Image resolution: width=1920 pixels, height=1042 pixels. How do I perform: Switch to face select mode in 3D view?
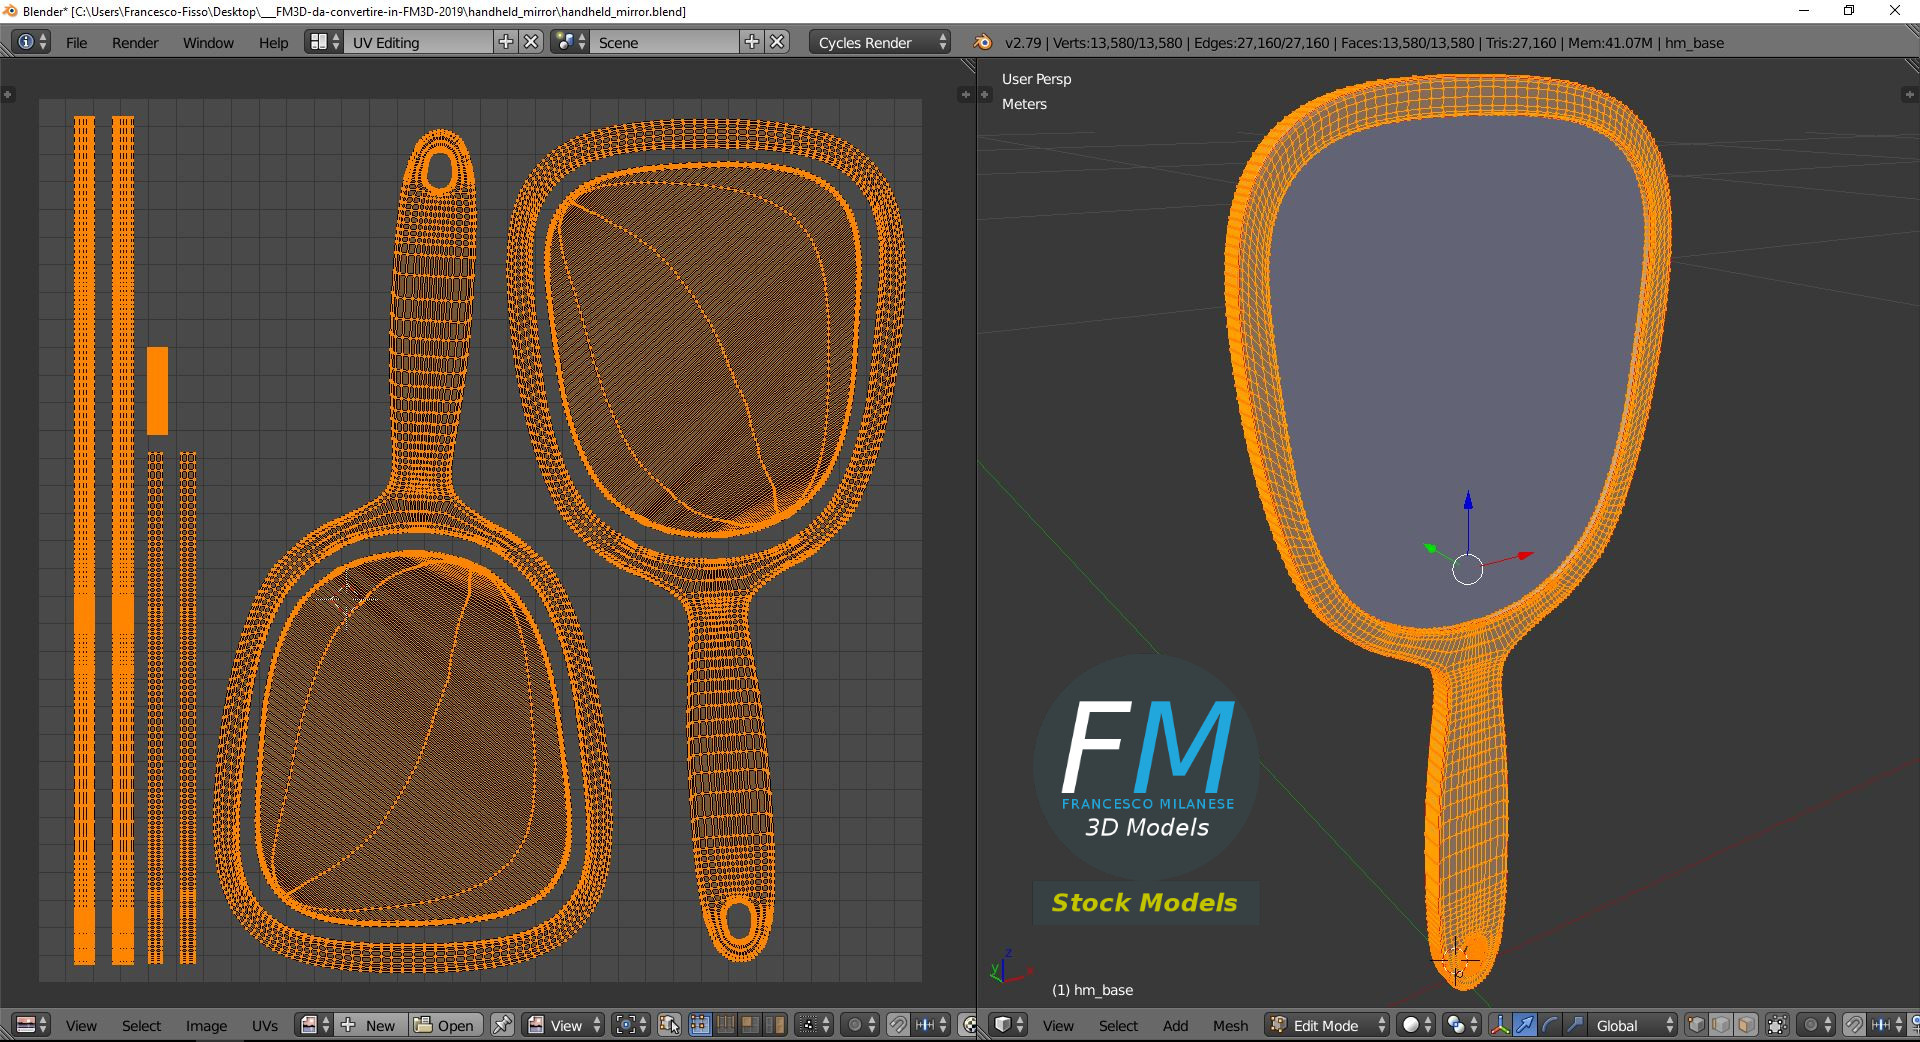pos(1746,1025)
